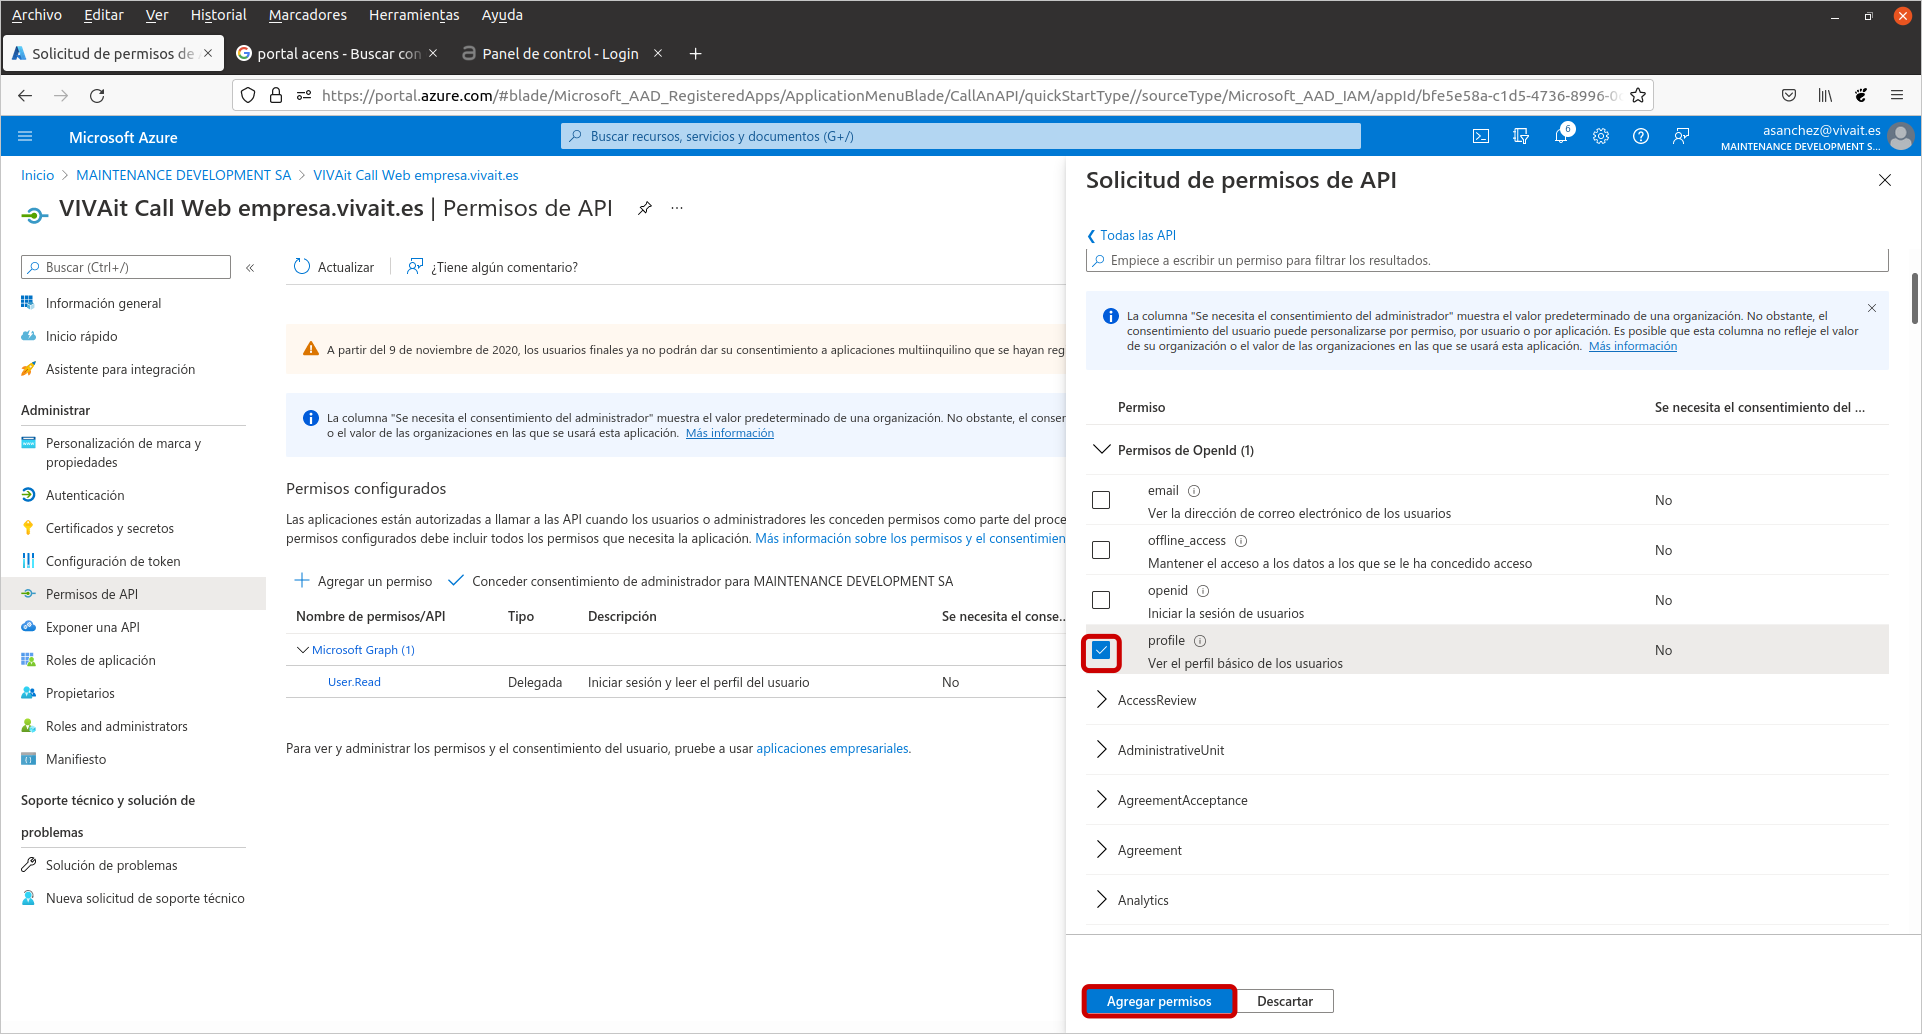Open the notifications bell icon
This screenshot has width=1922, height=1034.
click(x=1560, y=137)
